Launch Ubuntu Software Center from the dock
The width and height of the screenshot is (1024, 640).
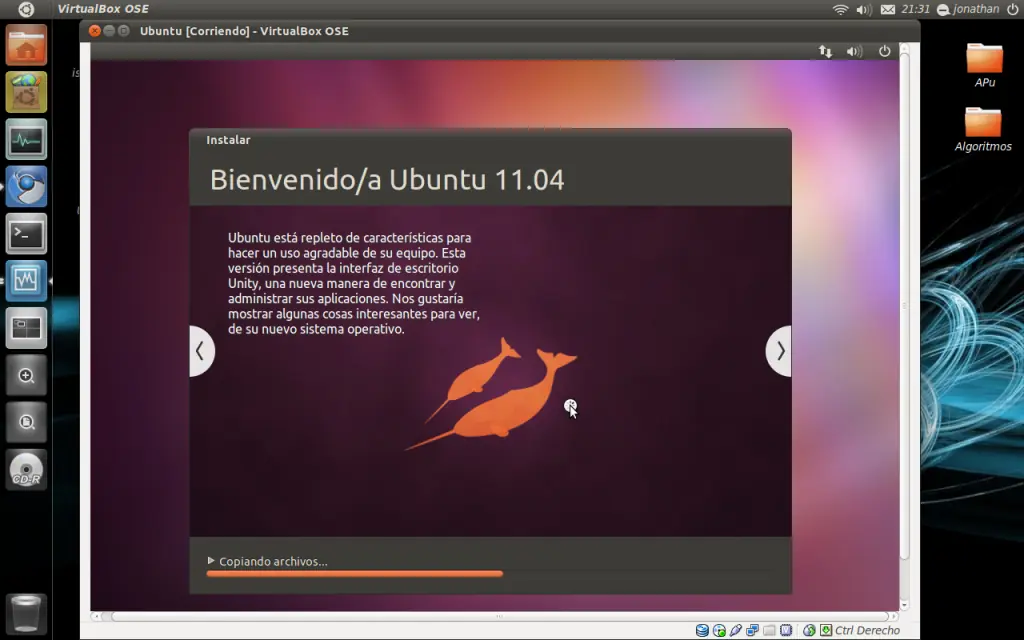[x=26, y=92]
